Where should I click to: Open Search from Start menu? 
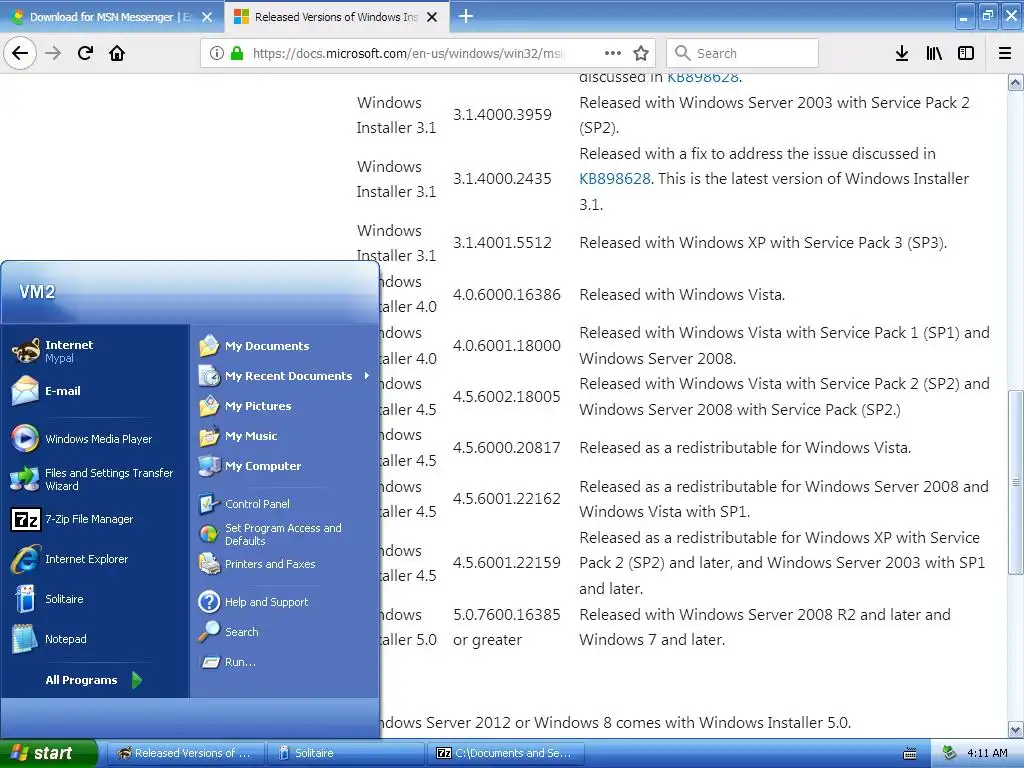click(x=284, y=632)
